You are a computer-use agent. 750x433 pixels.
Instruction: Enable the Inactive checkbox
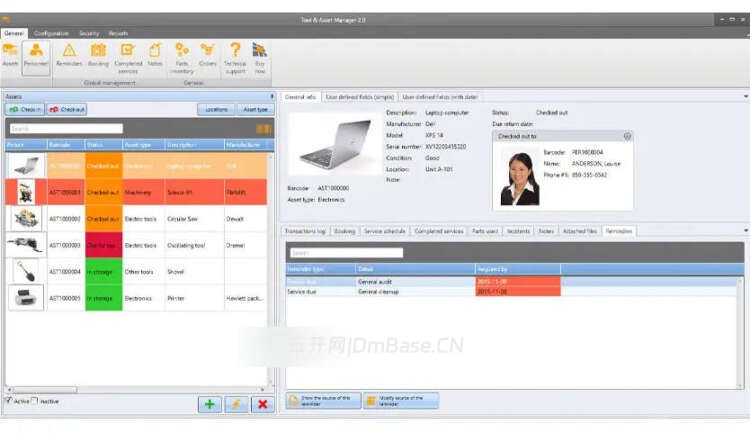click(x=35, y=401)
